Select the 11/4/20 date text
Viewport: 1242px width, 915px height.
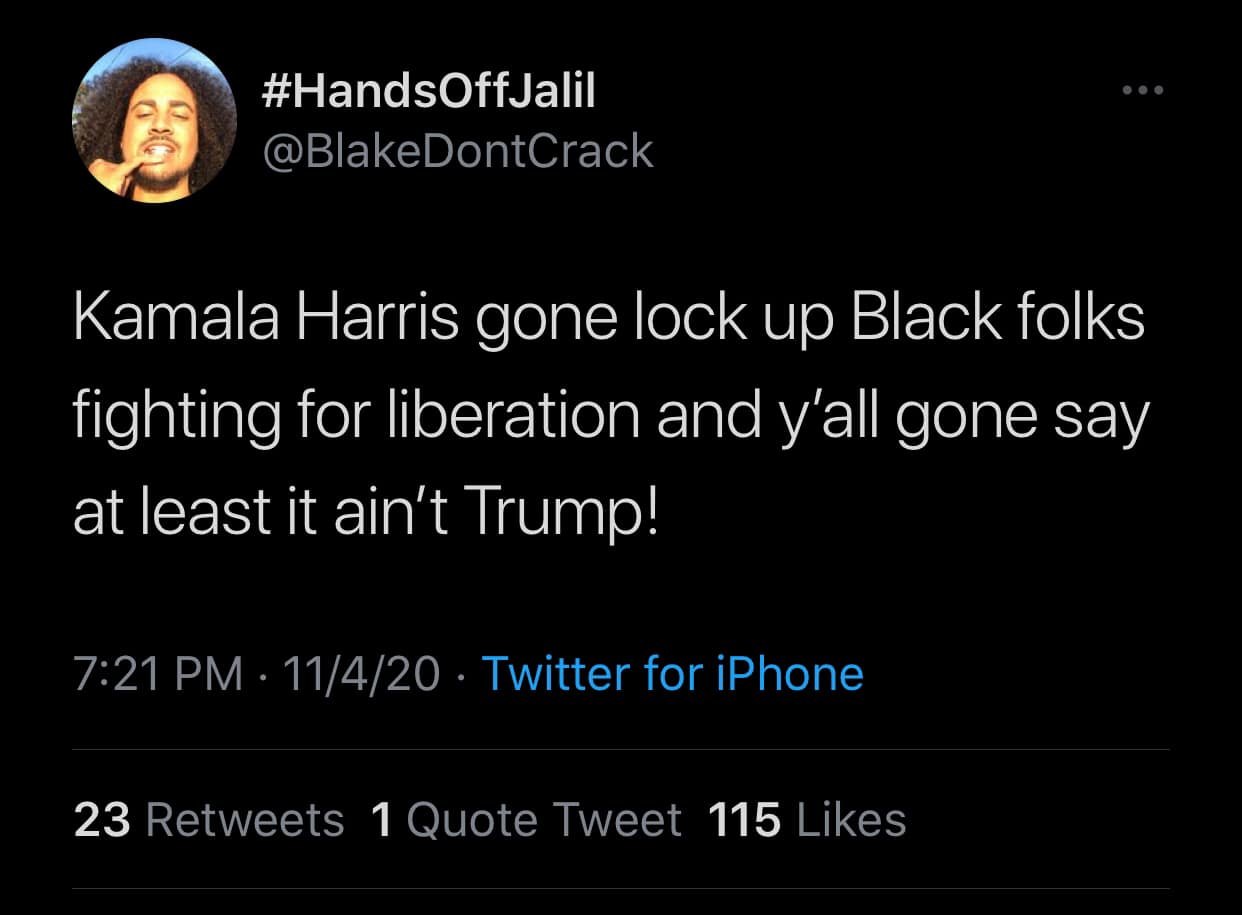coord(361,673)
